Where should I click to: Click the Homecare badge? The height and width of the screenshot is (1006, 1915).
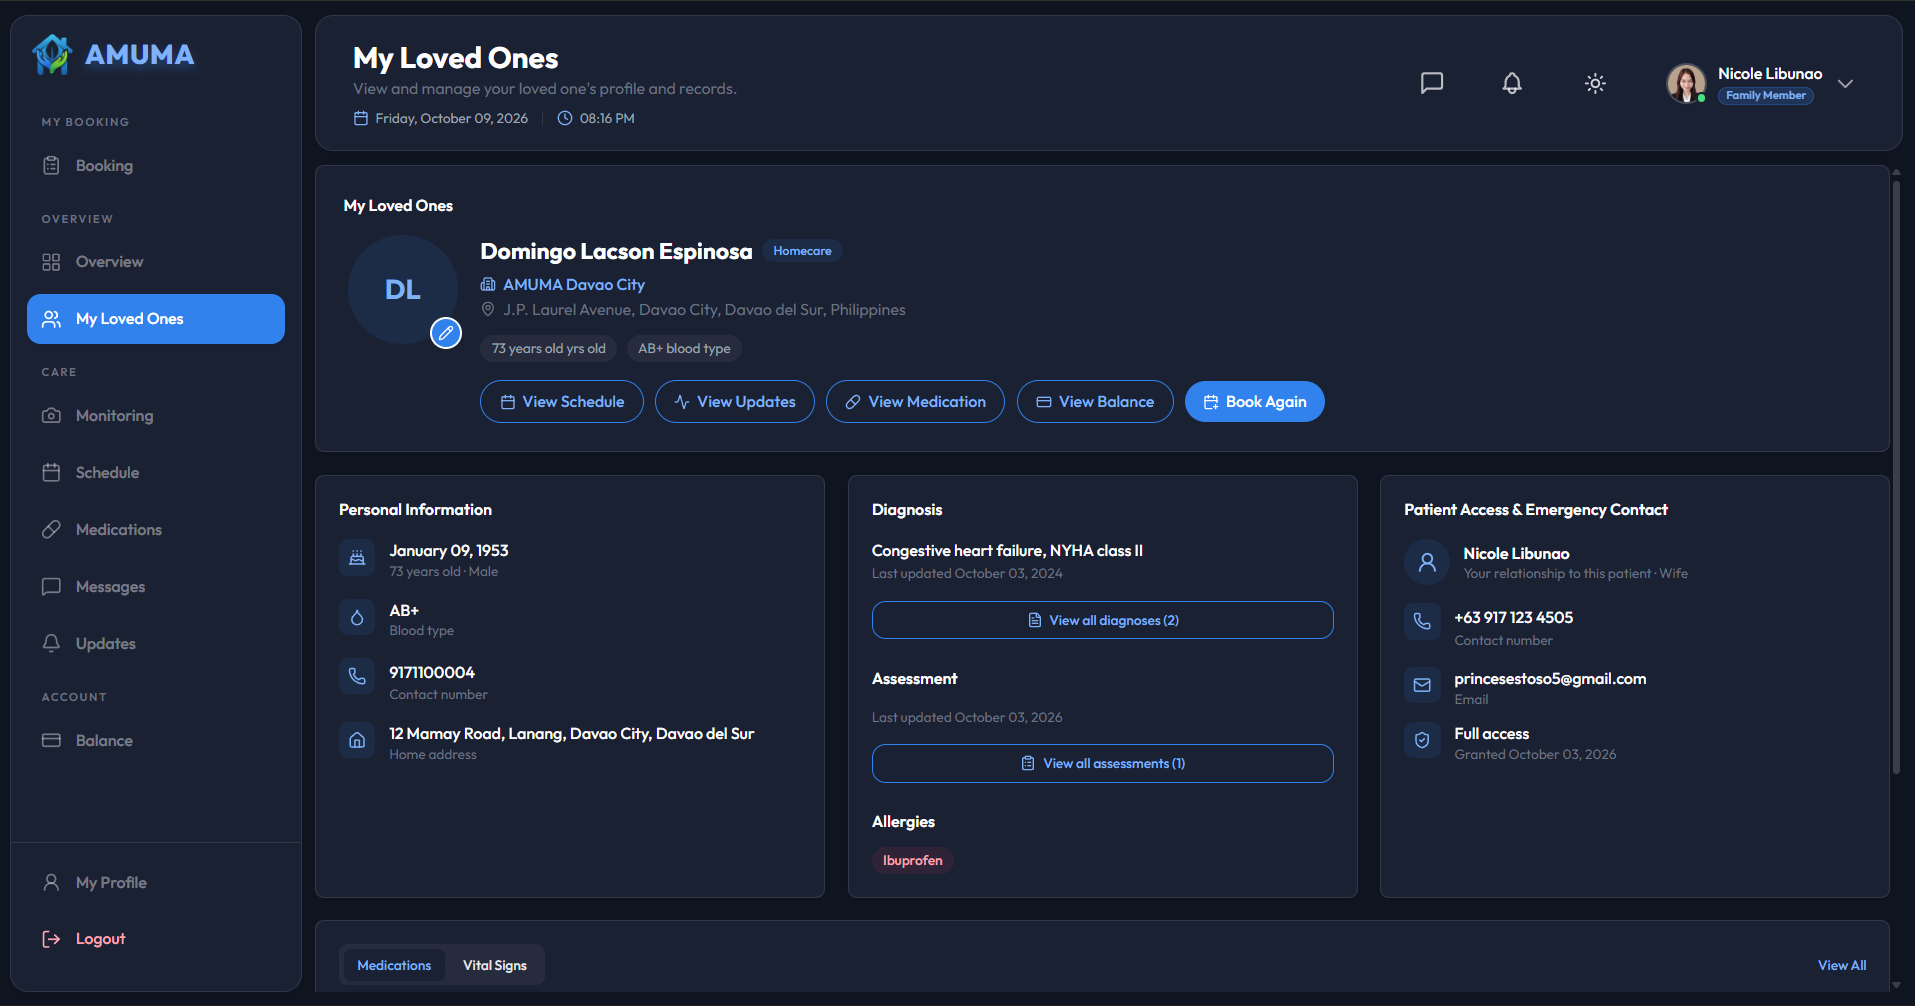(x=802, y=251)
